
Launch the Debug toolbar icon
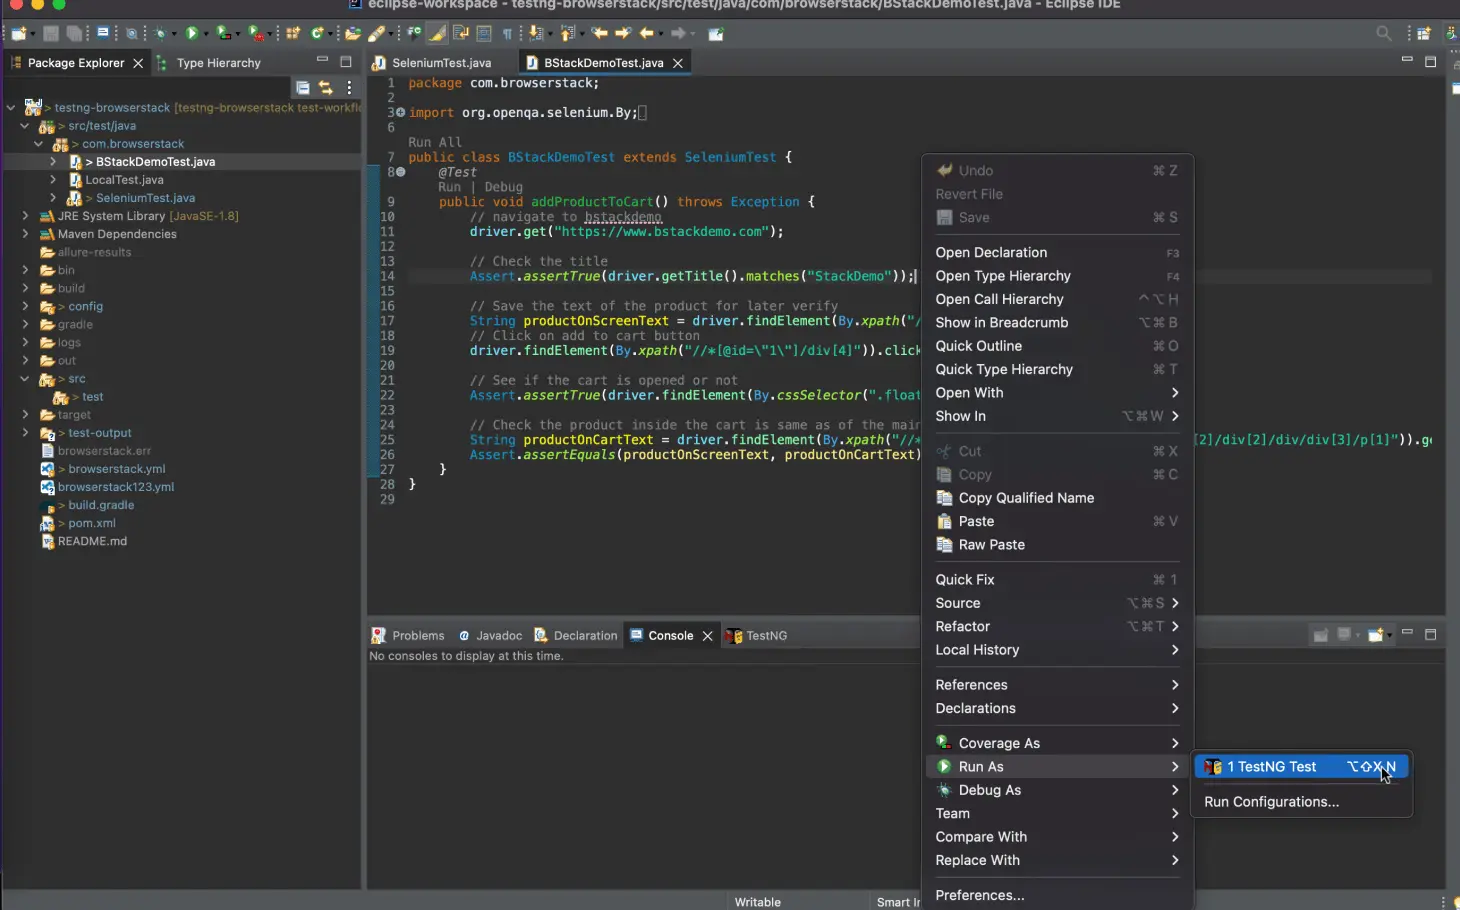(x=161, y=33)
